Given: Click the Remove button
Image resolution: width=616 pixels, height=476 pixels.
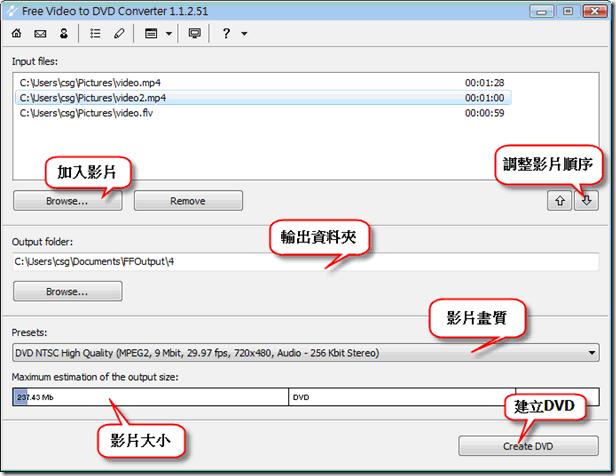Looking at the screenshot, I should 188,201.
